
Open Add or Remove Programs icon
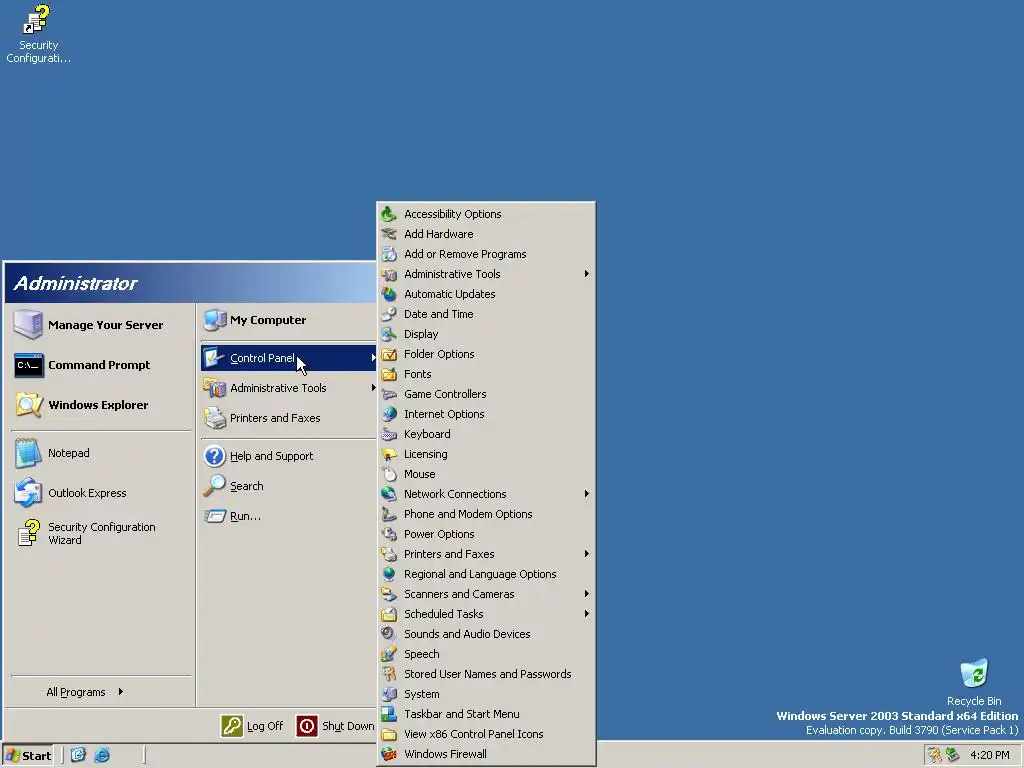click(389, 254)
